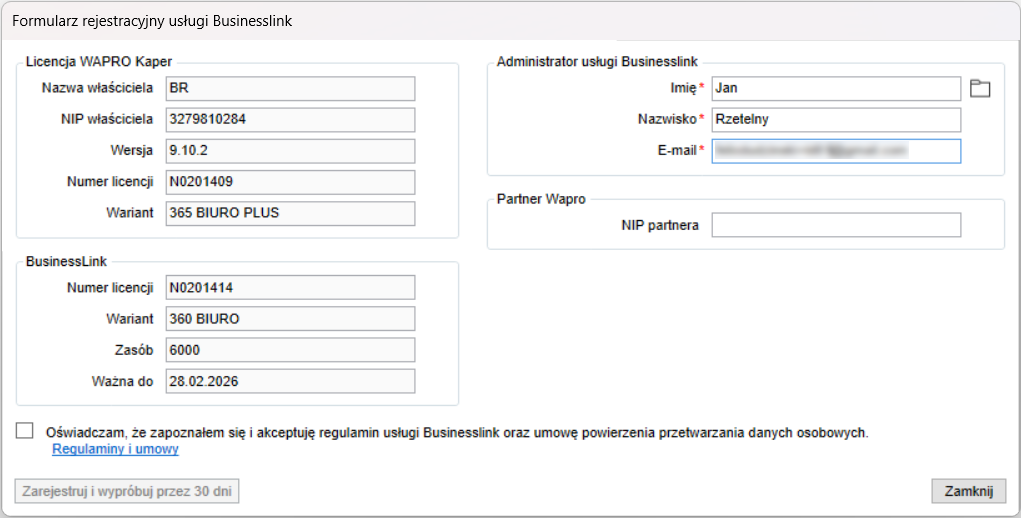1021x518 pixels.
Task: Click the NIP partnera input field
Action: pos(835,225)
